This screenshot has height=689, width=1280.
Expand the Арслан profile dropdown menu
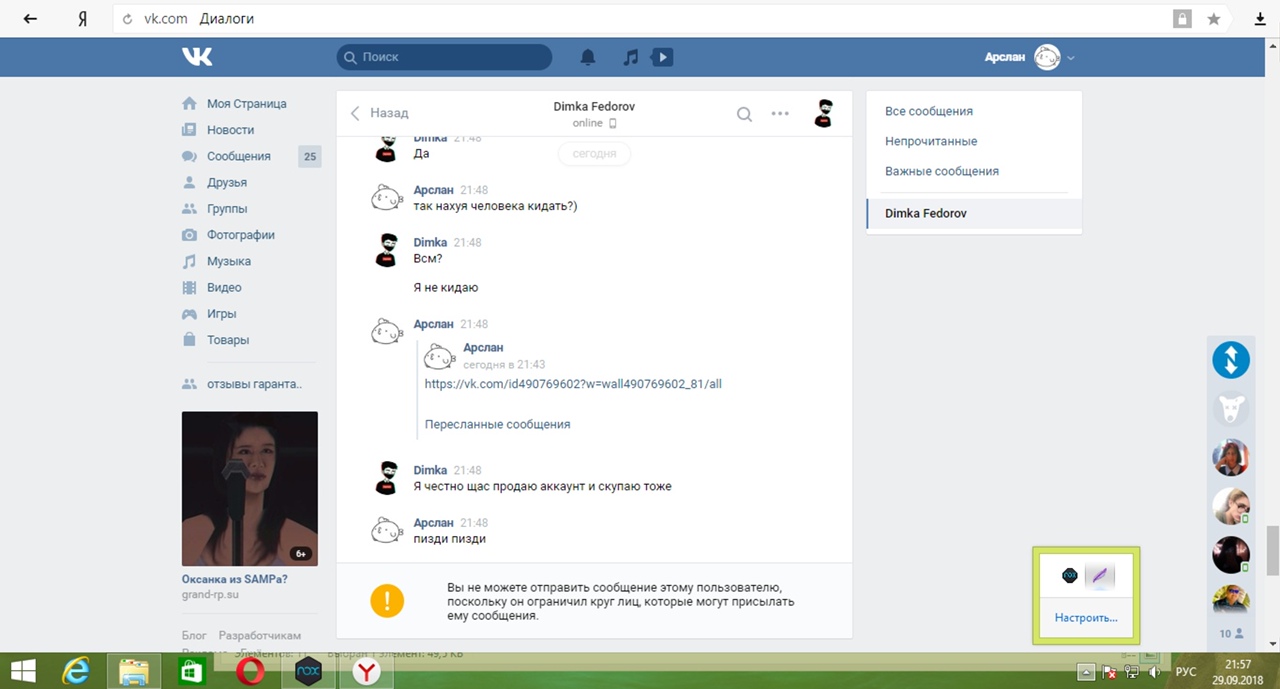coord(1071,58)
